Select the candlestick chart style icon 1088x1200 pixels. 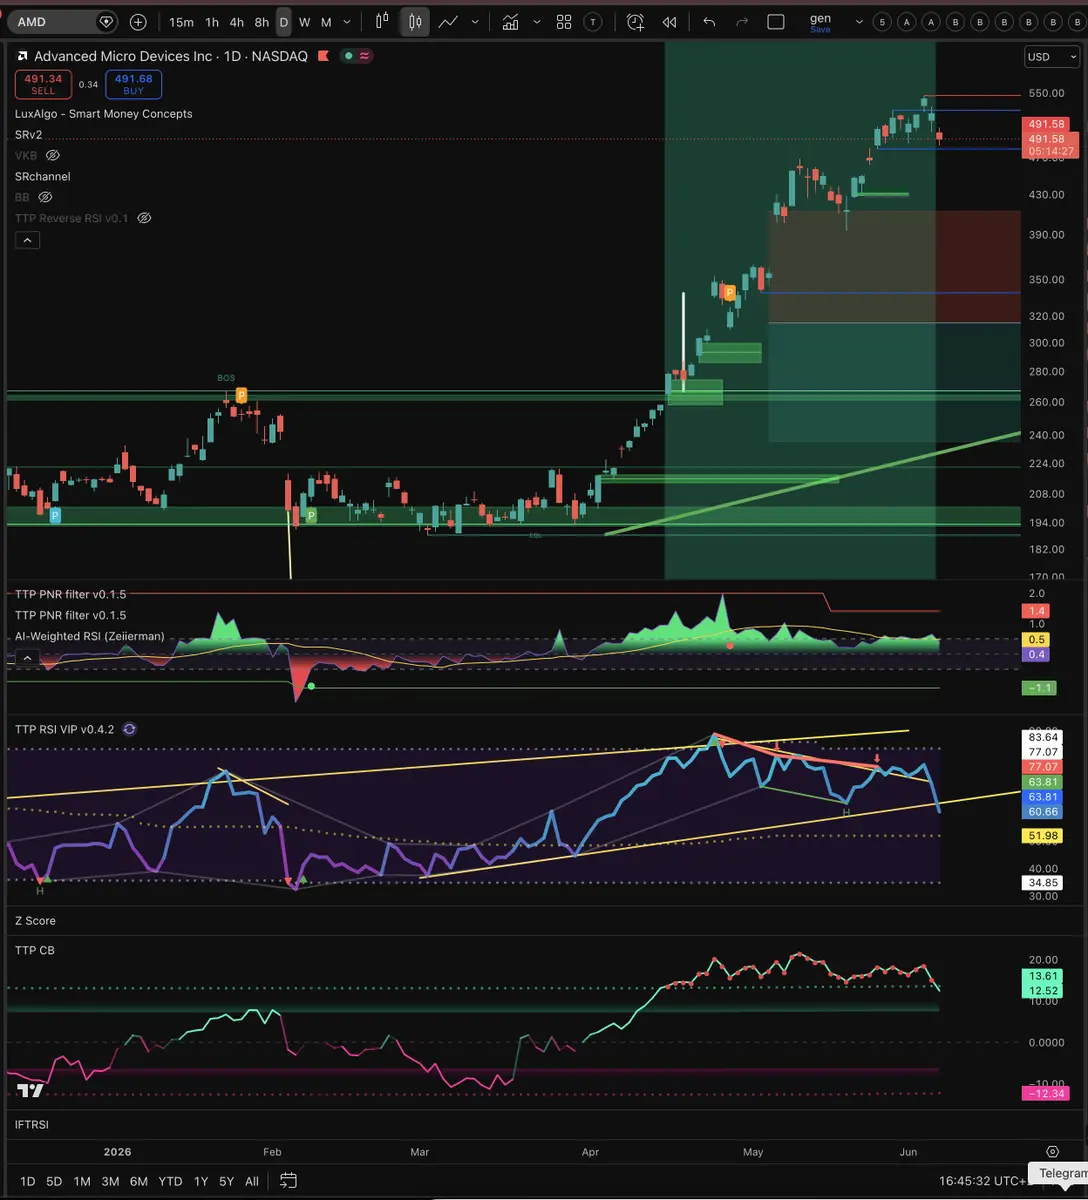[x=415, y=21]
